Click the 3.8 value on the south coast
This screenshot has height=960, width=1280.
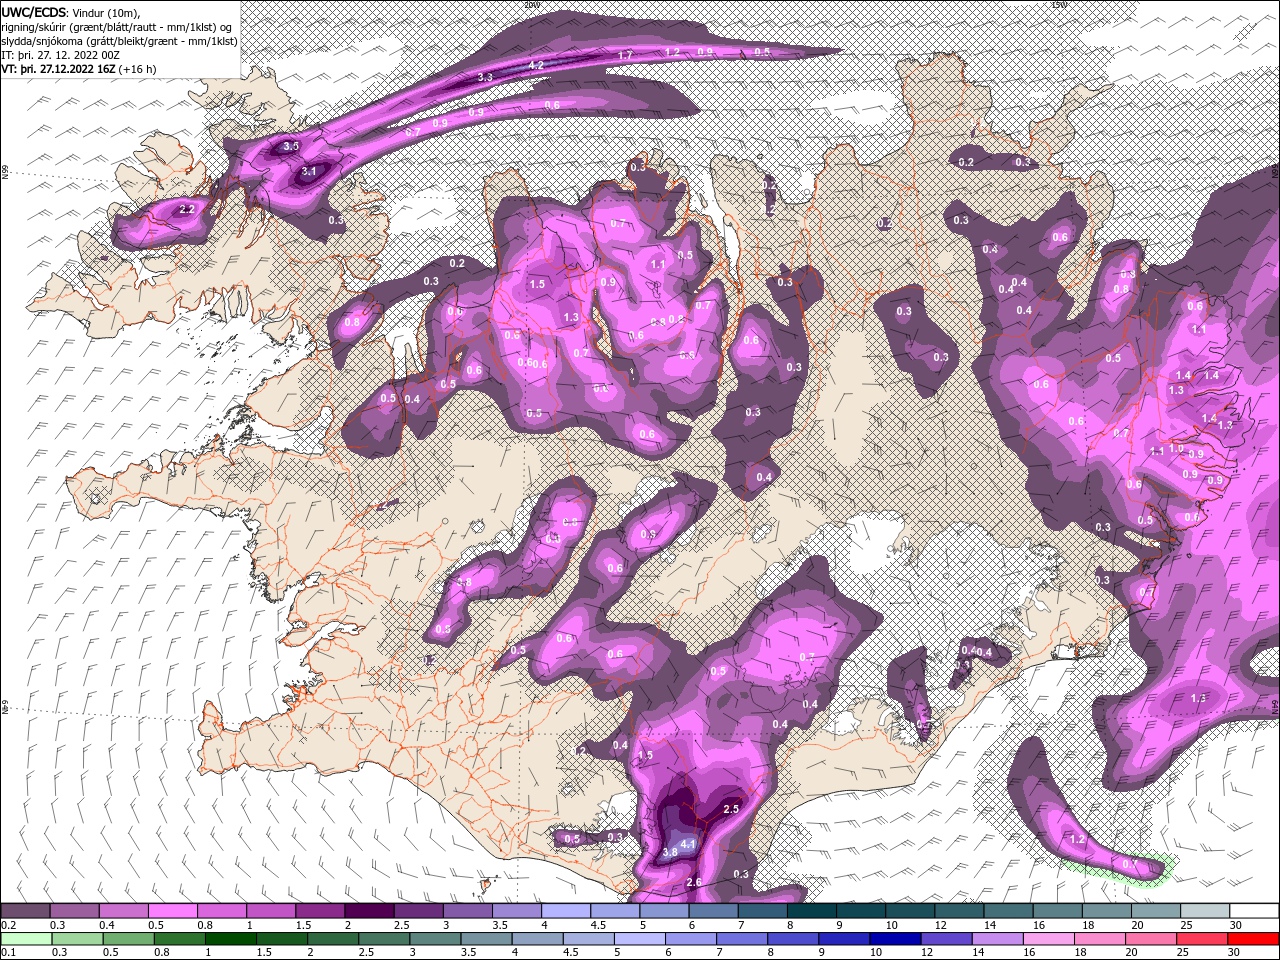[x=670, y=853]
